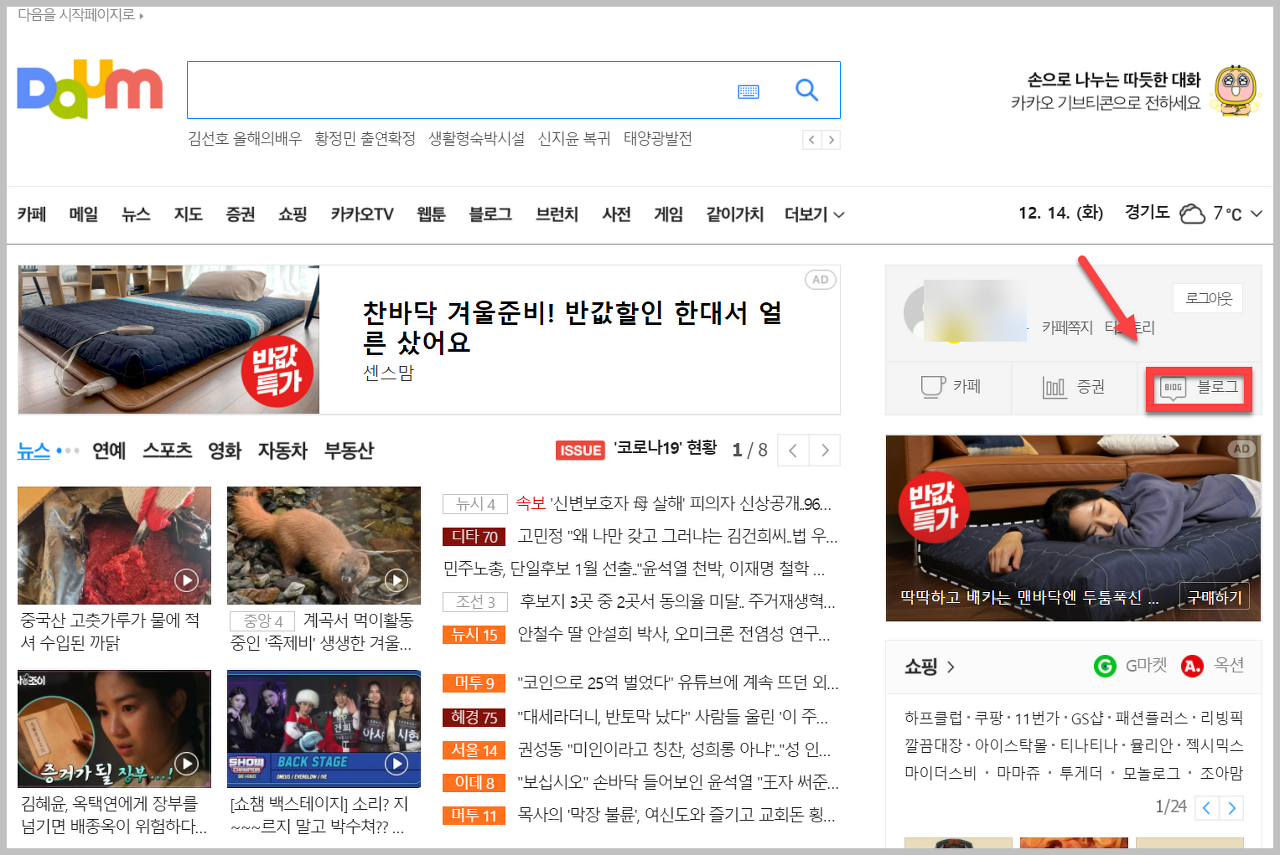Go to next shopping list page
This screenshot has height=855, width=1280.
coord(1232,807)
